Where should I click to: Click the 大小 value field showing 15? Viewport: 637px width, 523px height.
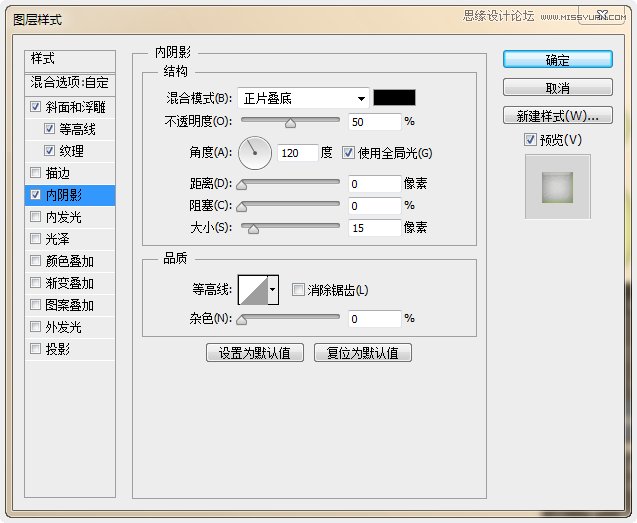(375, 228)
